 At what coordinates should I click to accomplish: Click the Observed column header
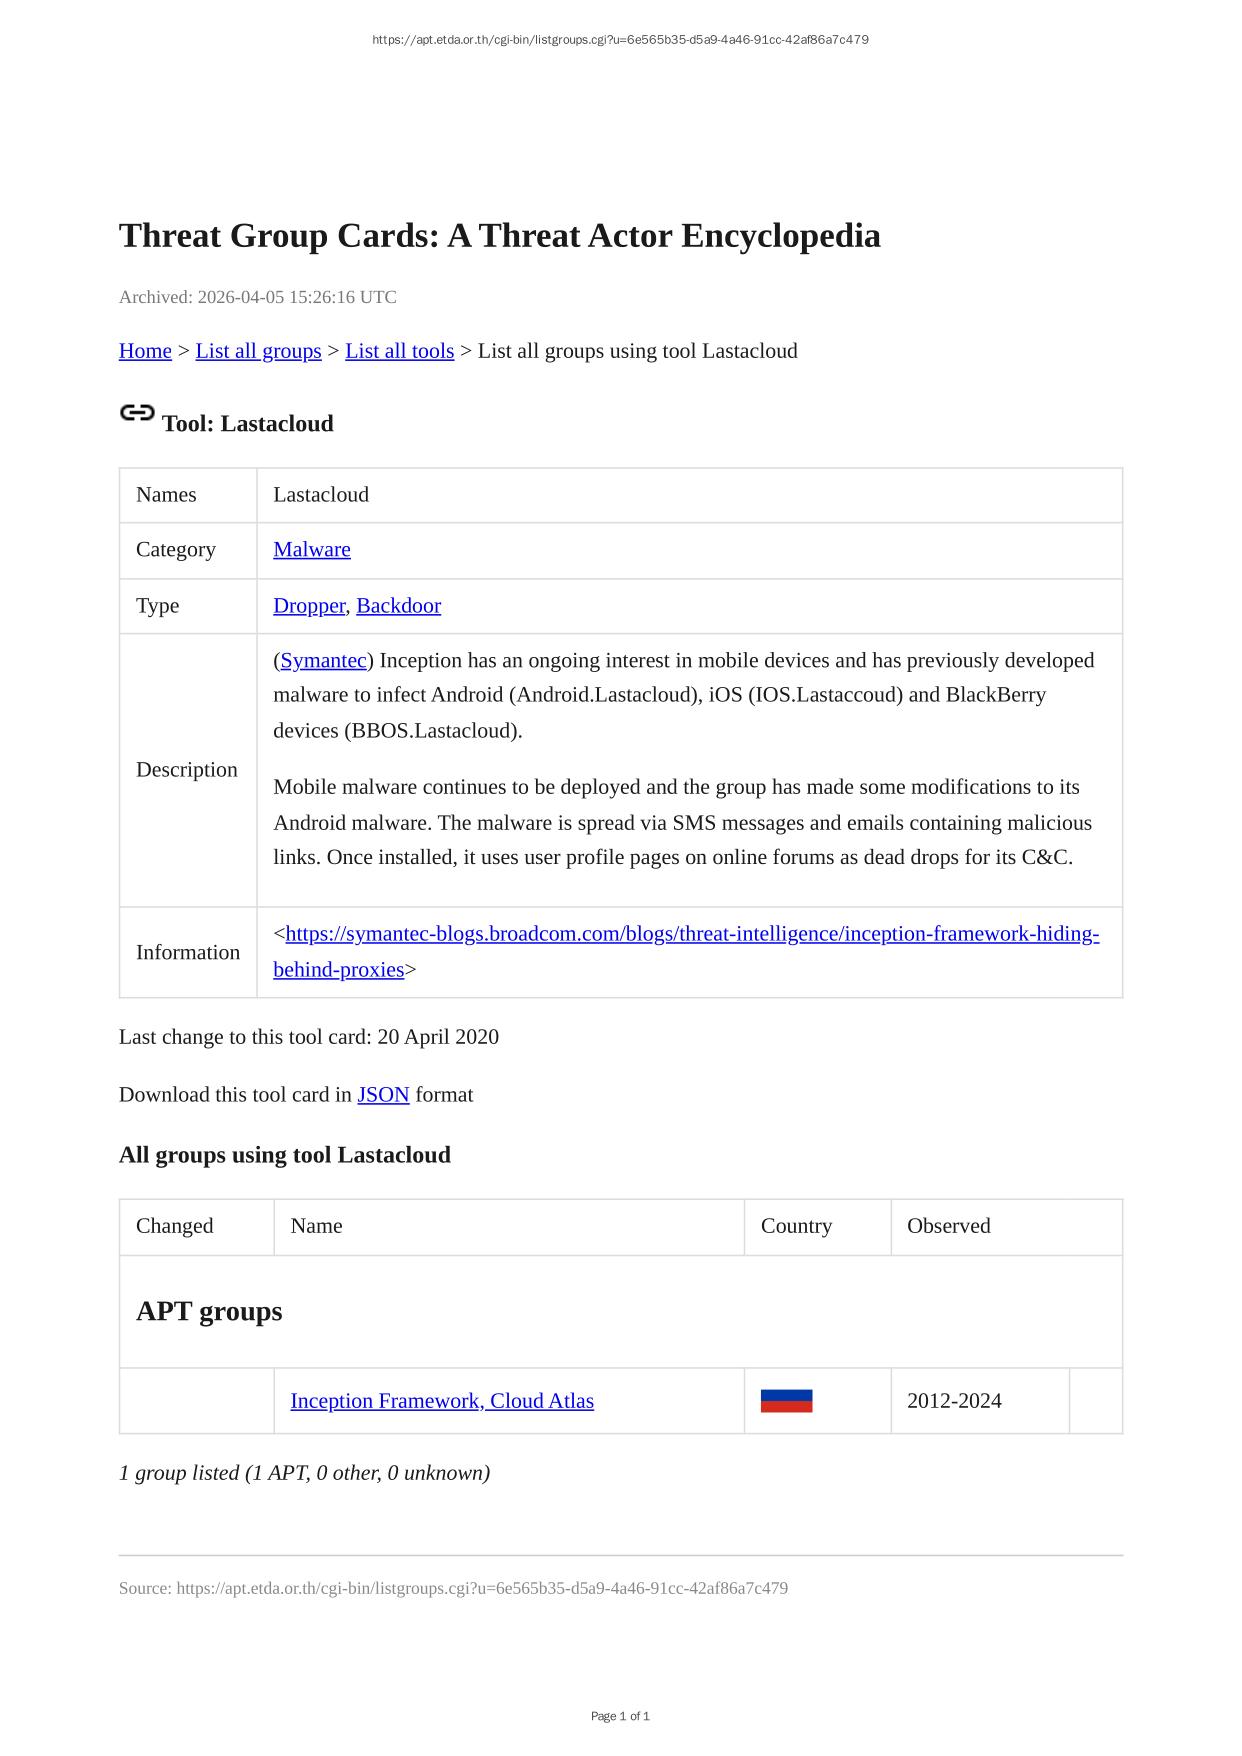948,1226
